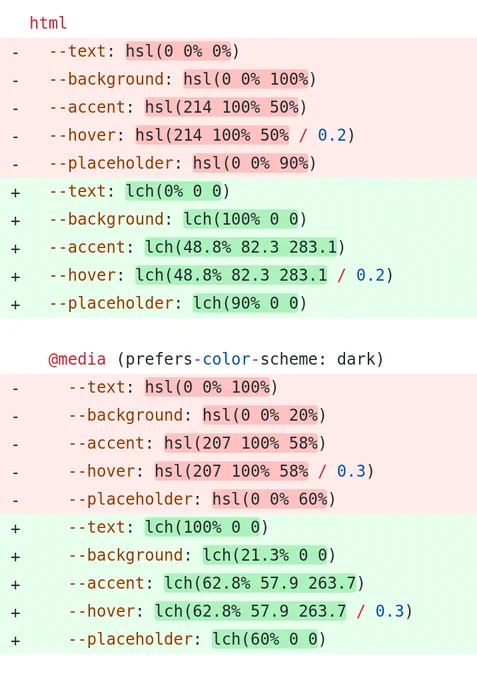Select added --accent lch(62.8% 57.9 263.7) value
This screenshot has width=477, height=680.
click(x=264, y=583)
